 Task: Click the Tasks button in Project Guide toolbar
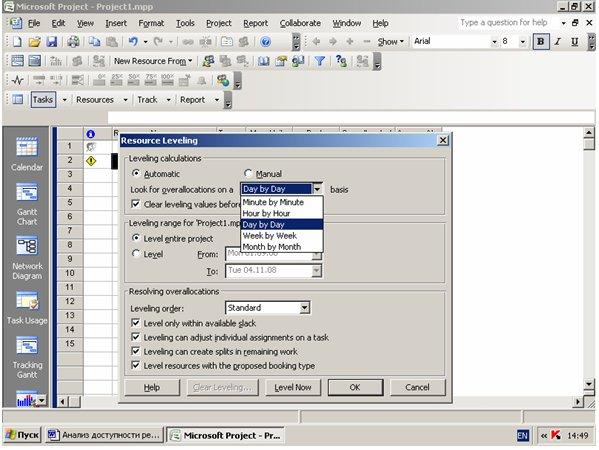click(43, 100)
